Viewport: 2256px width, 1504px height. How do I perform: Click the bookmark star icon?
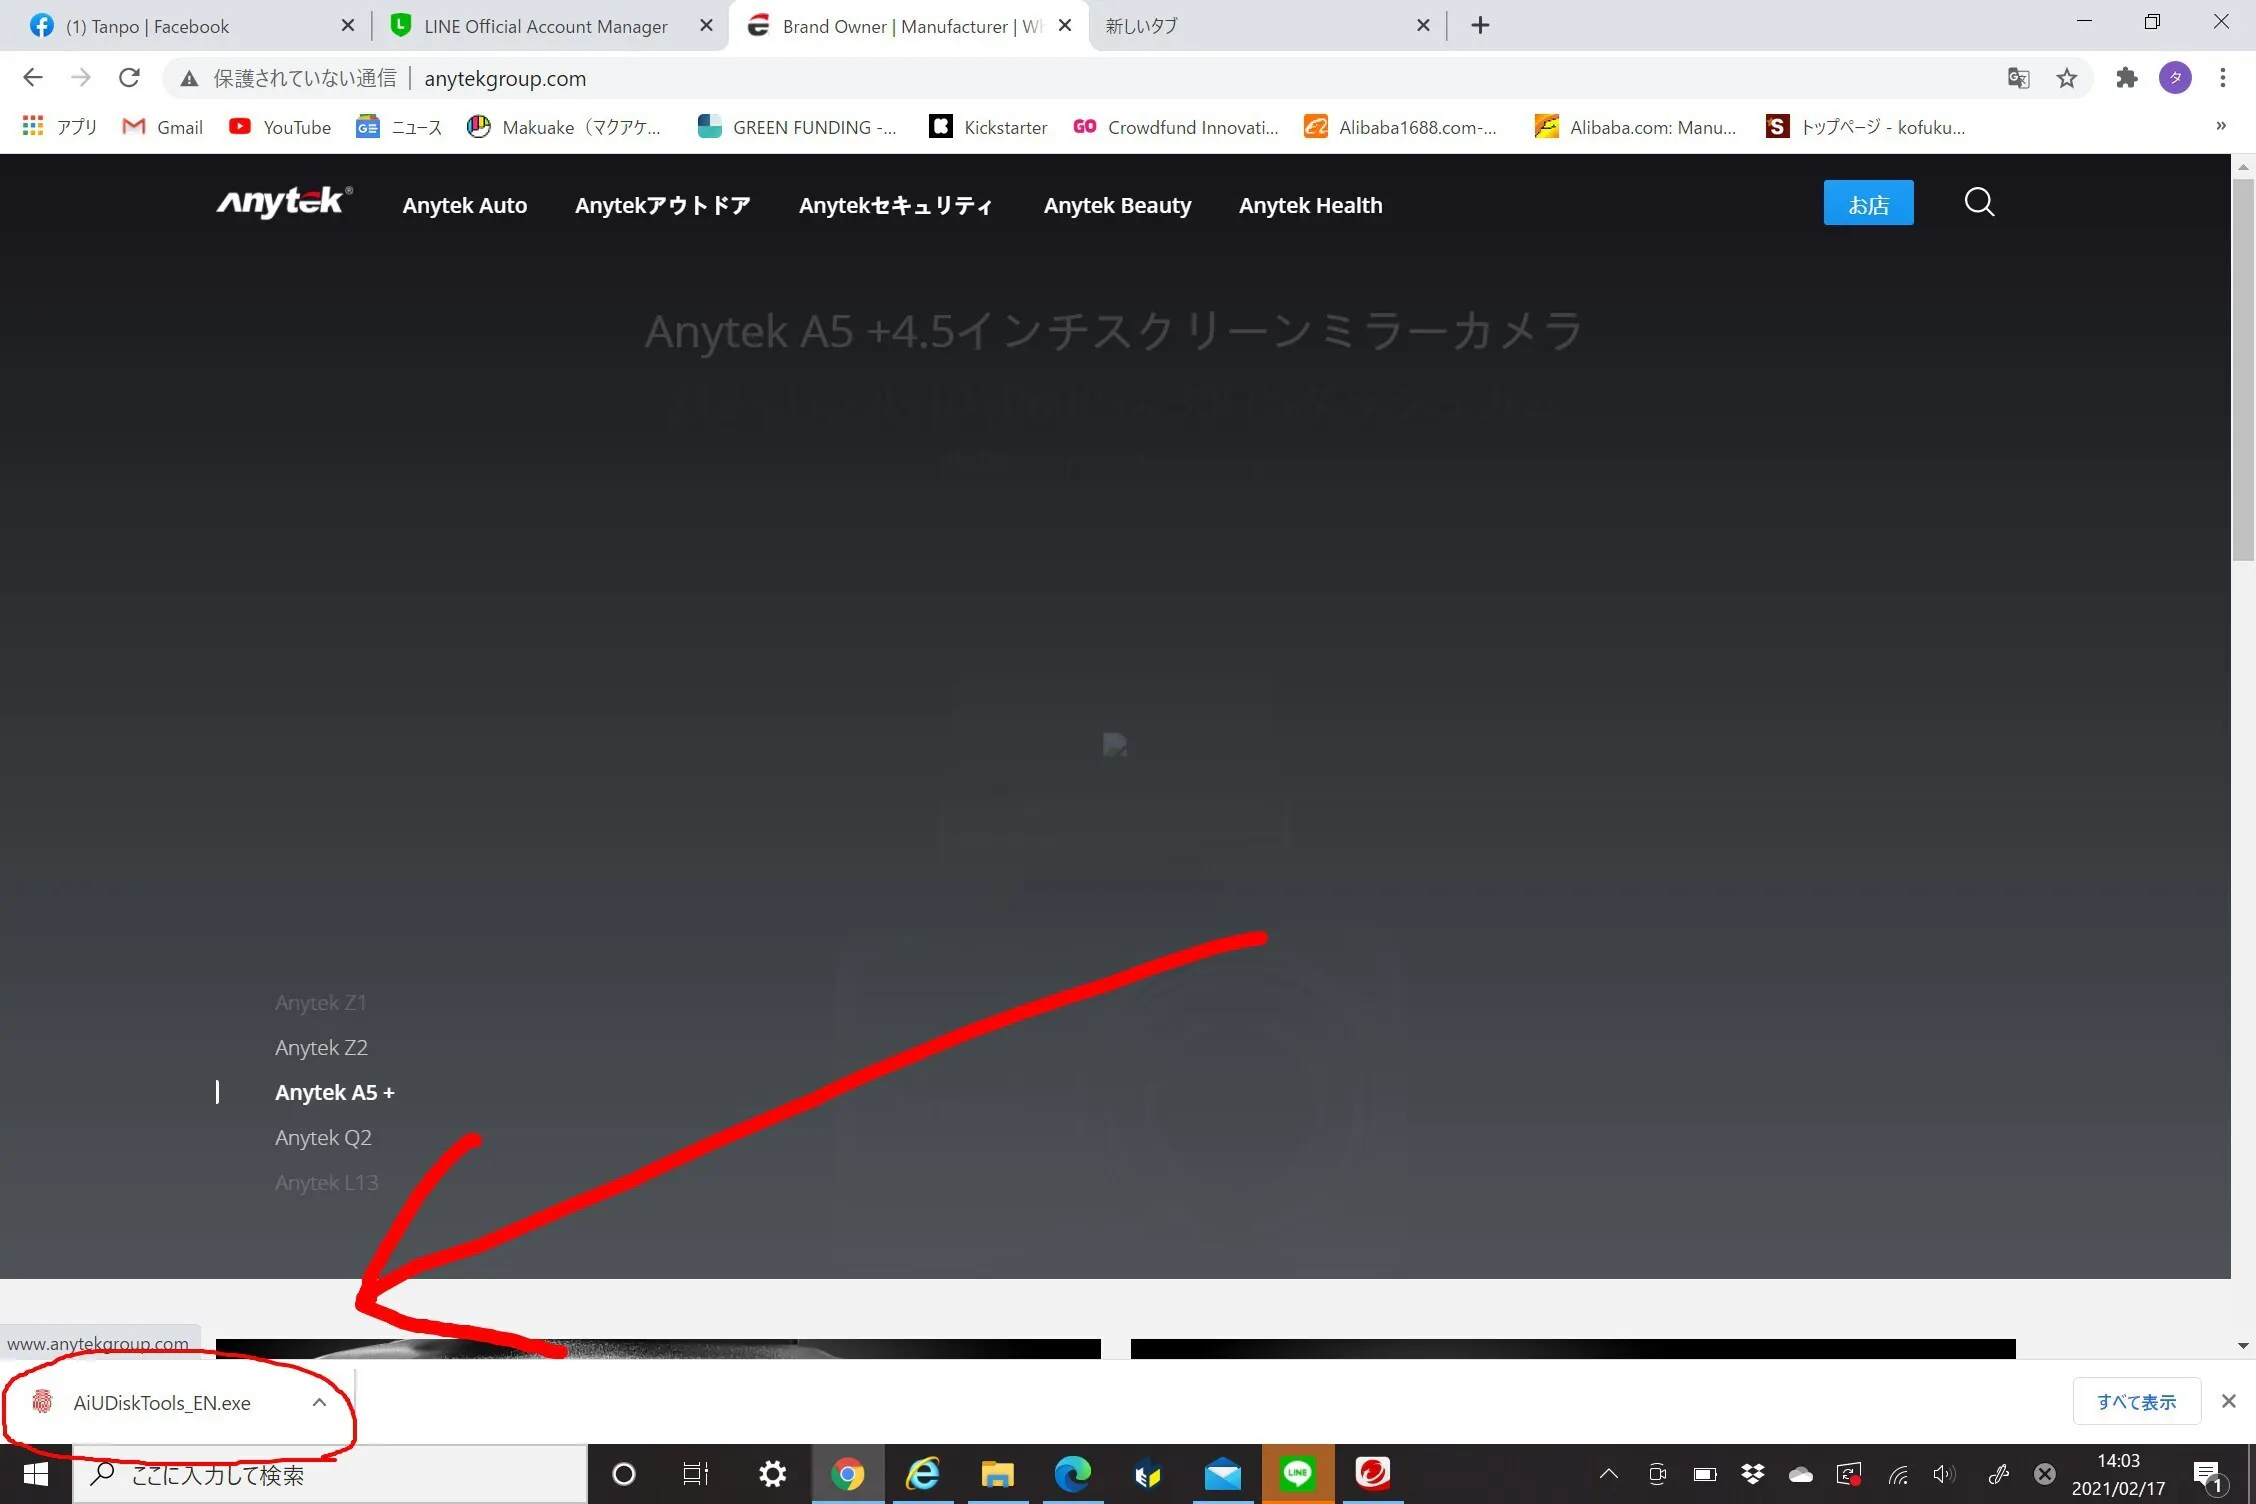(2067, 78)
